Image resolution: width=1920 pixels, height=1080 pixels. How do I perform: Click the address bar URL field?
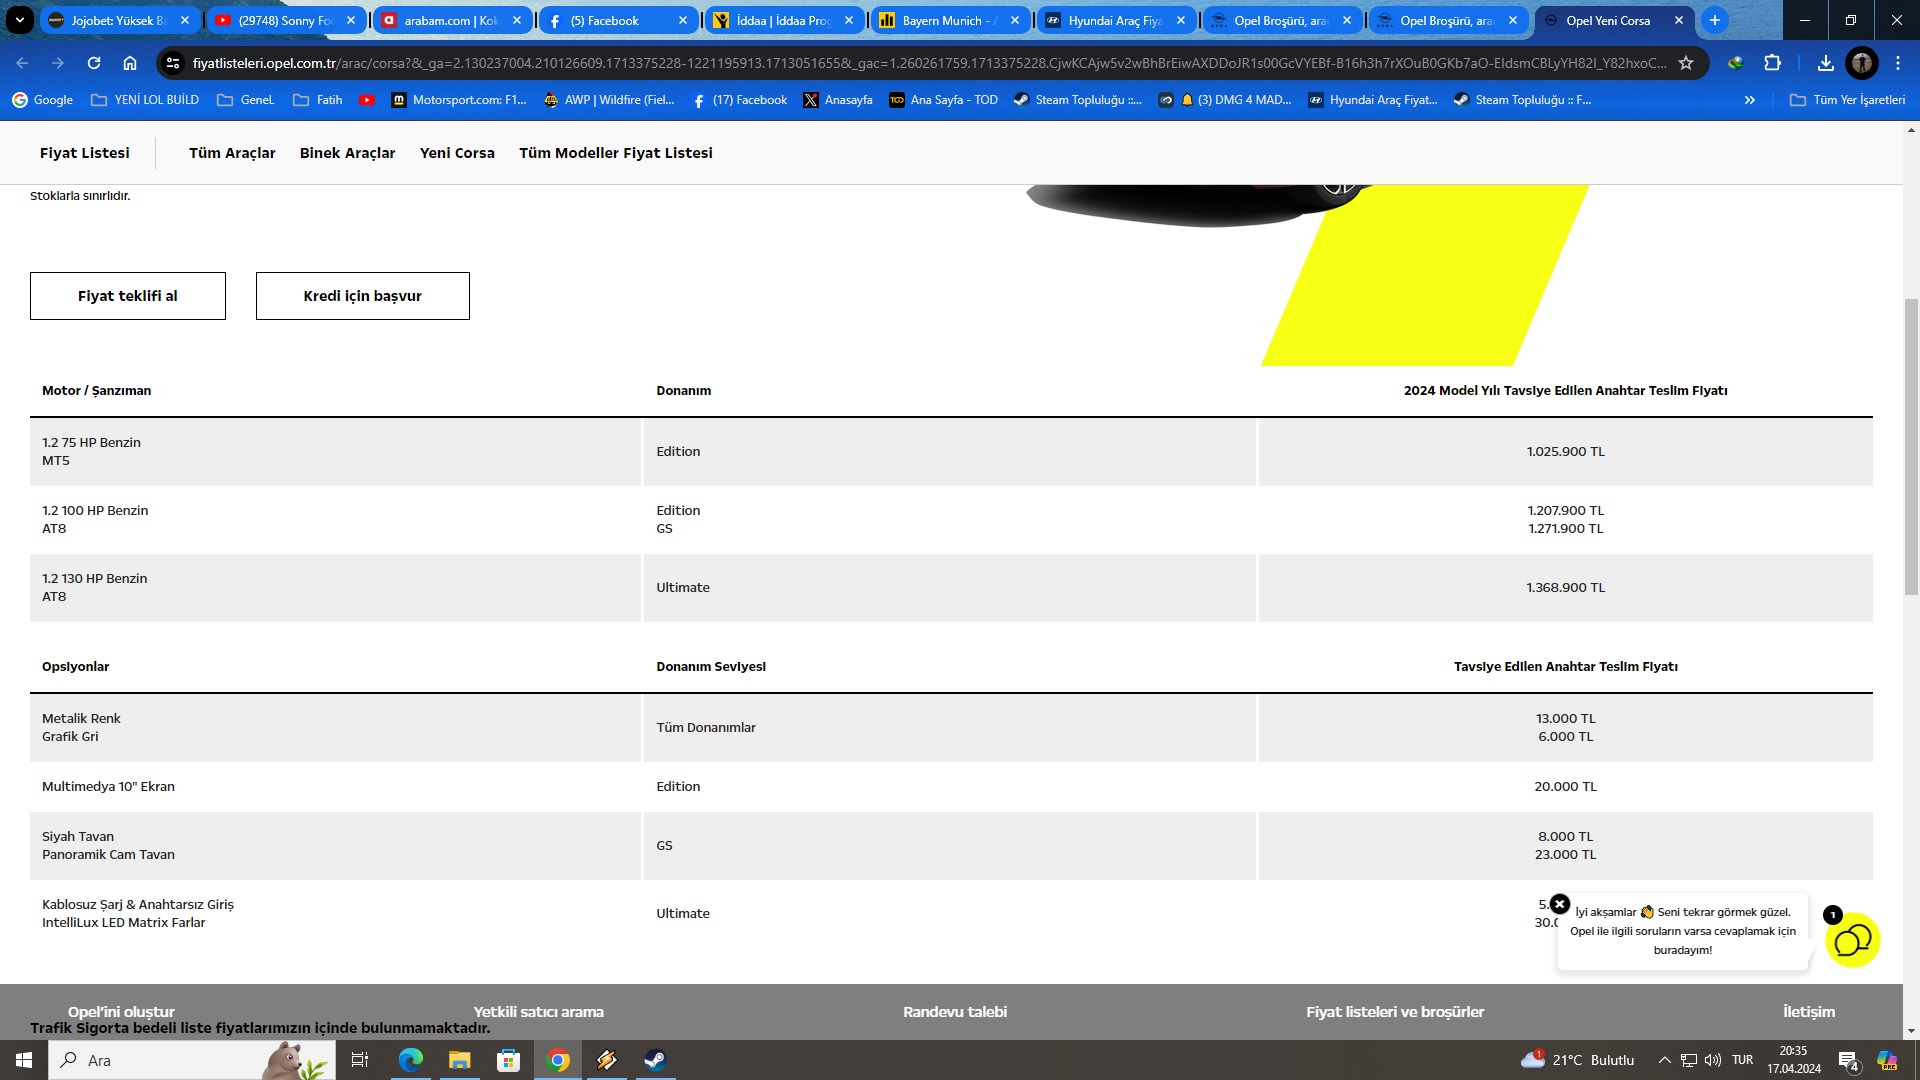point(928,63)
